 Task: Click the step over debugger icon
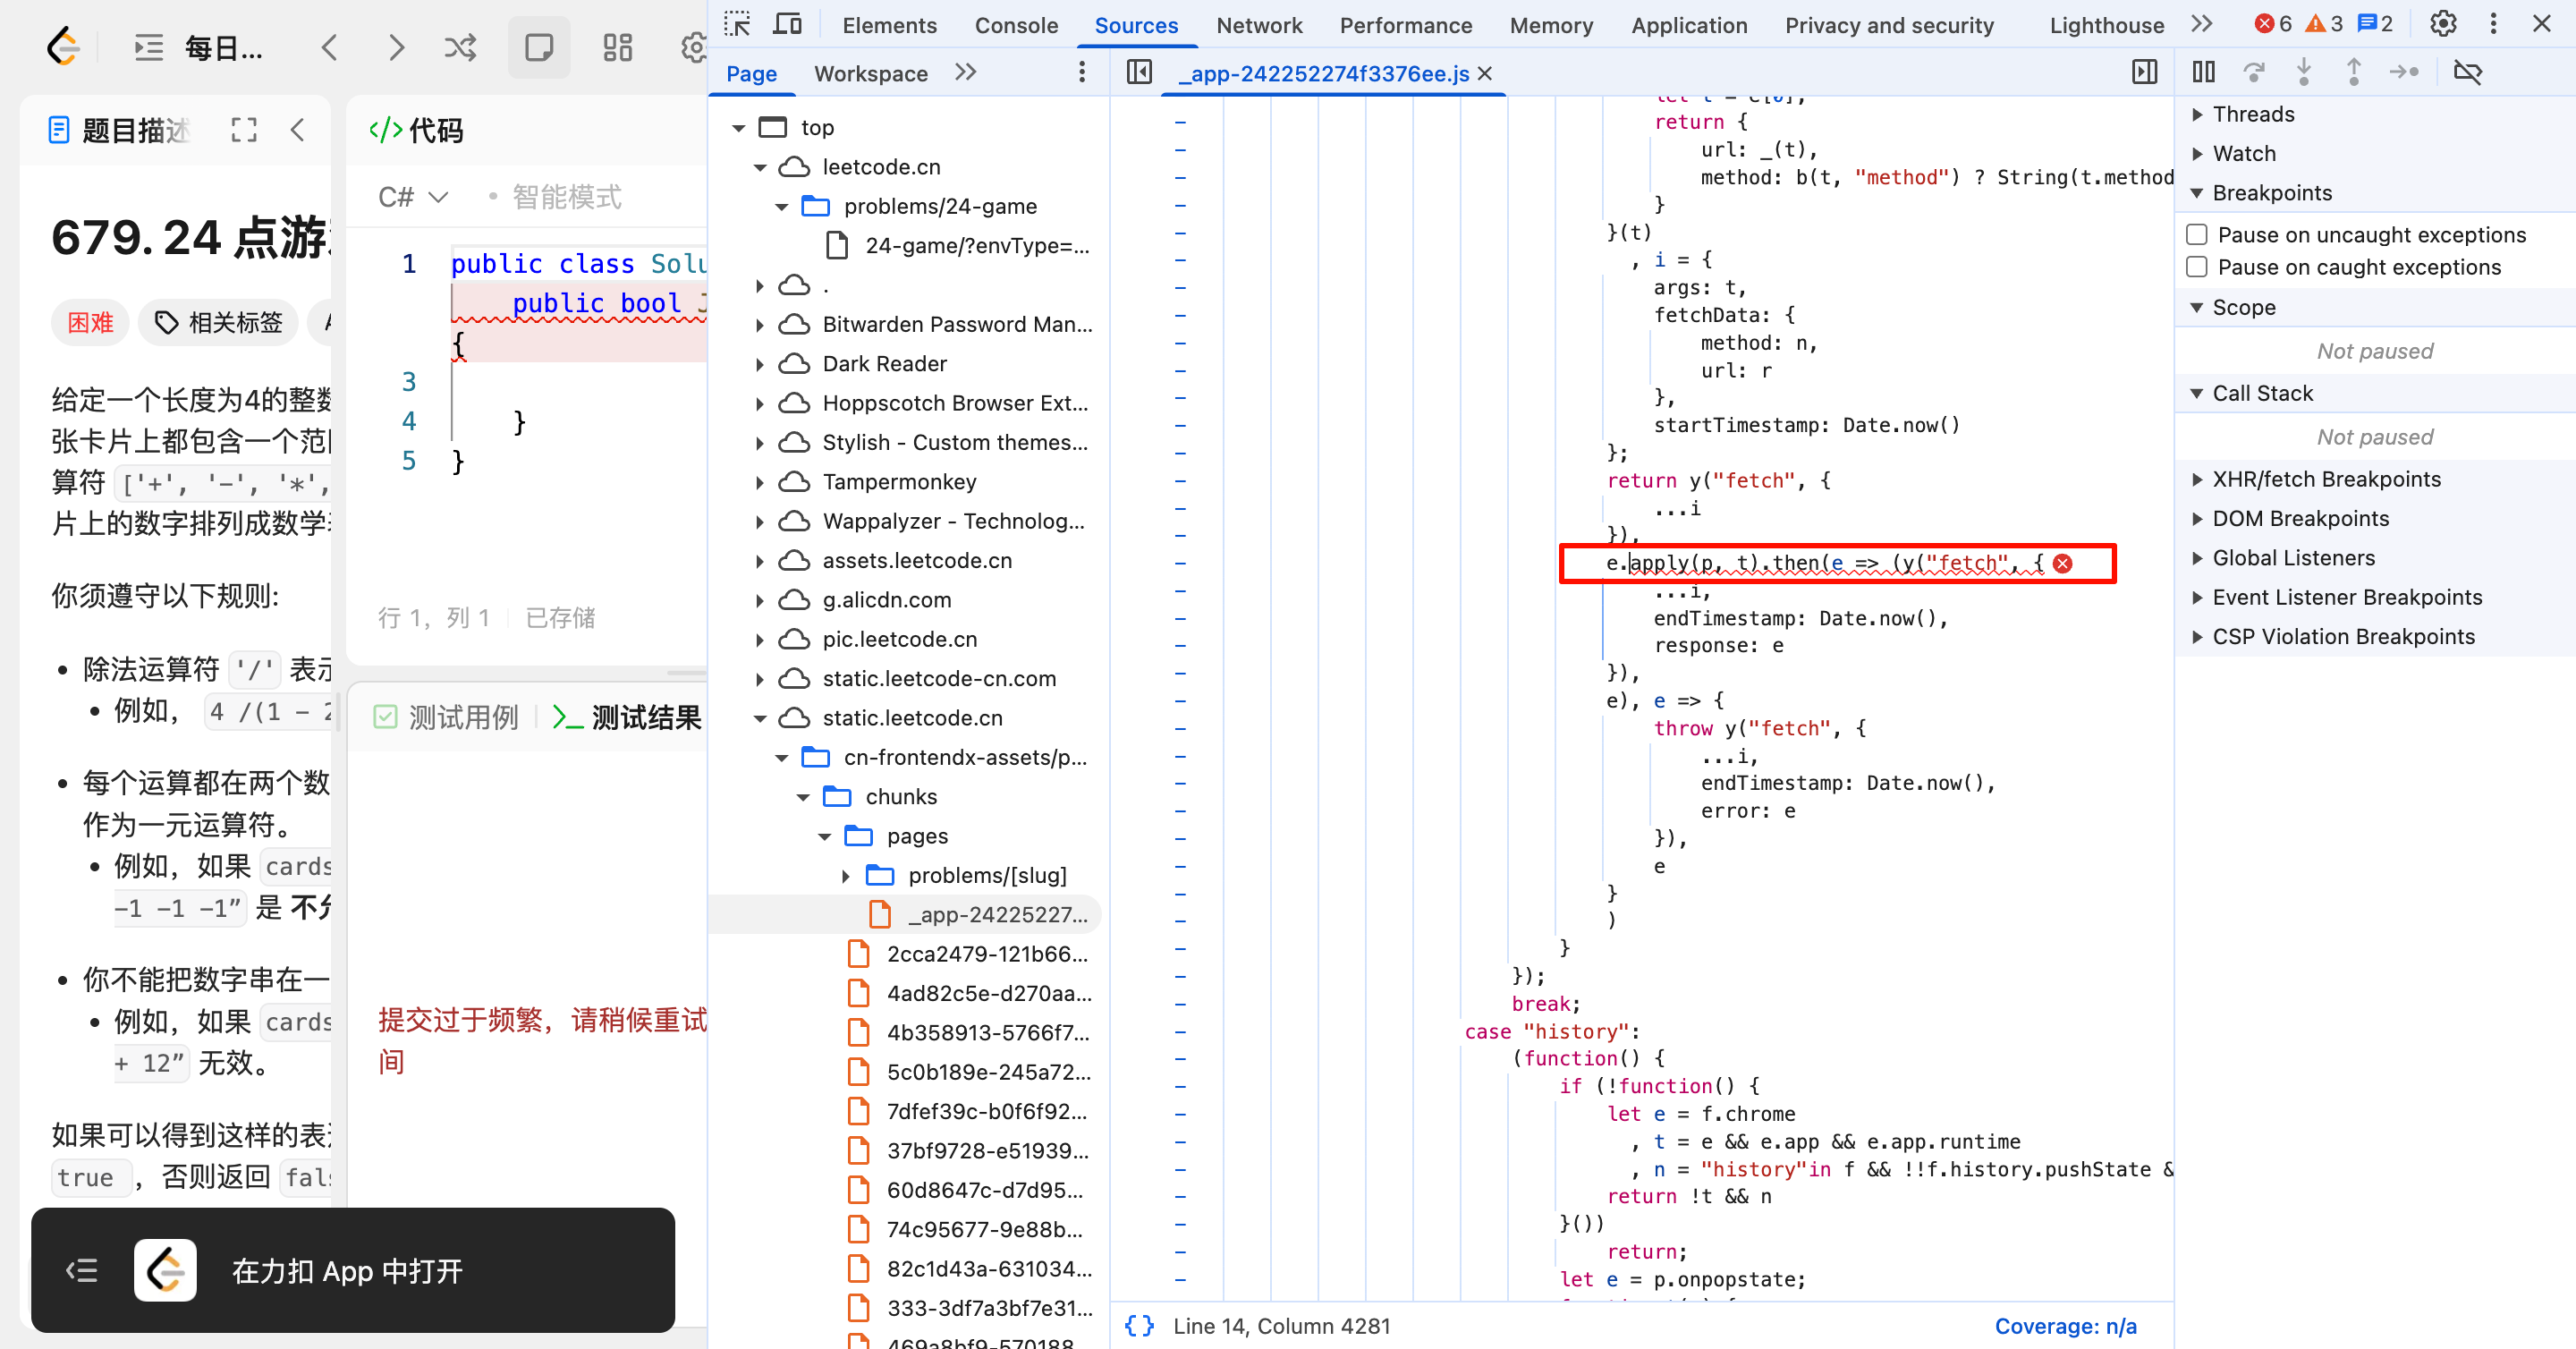coord(2254,72)
